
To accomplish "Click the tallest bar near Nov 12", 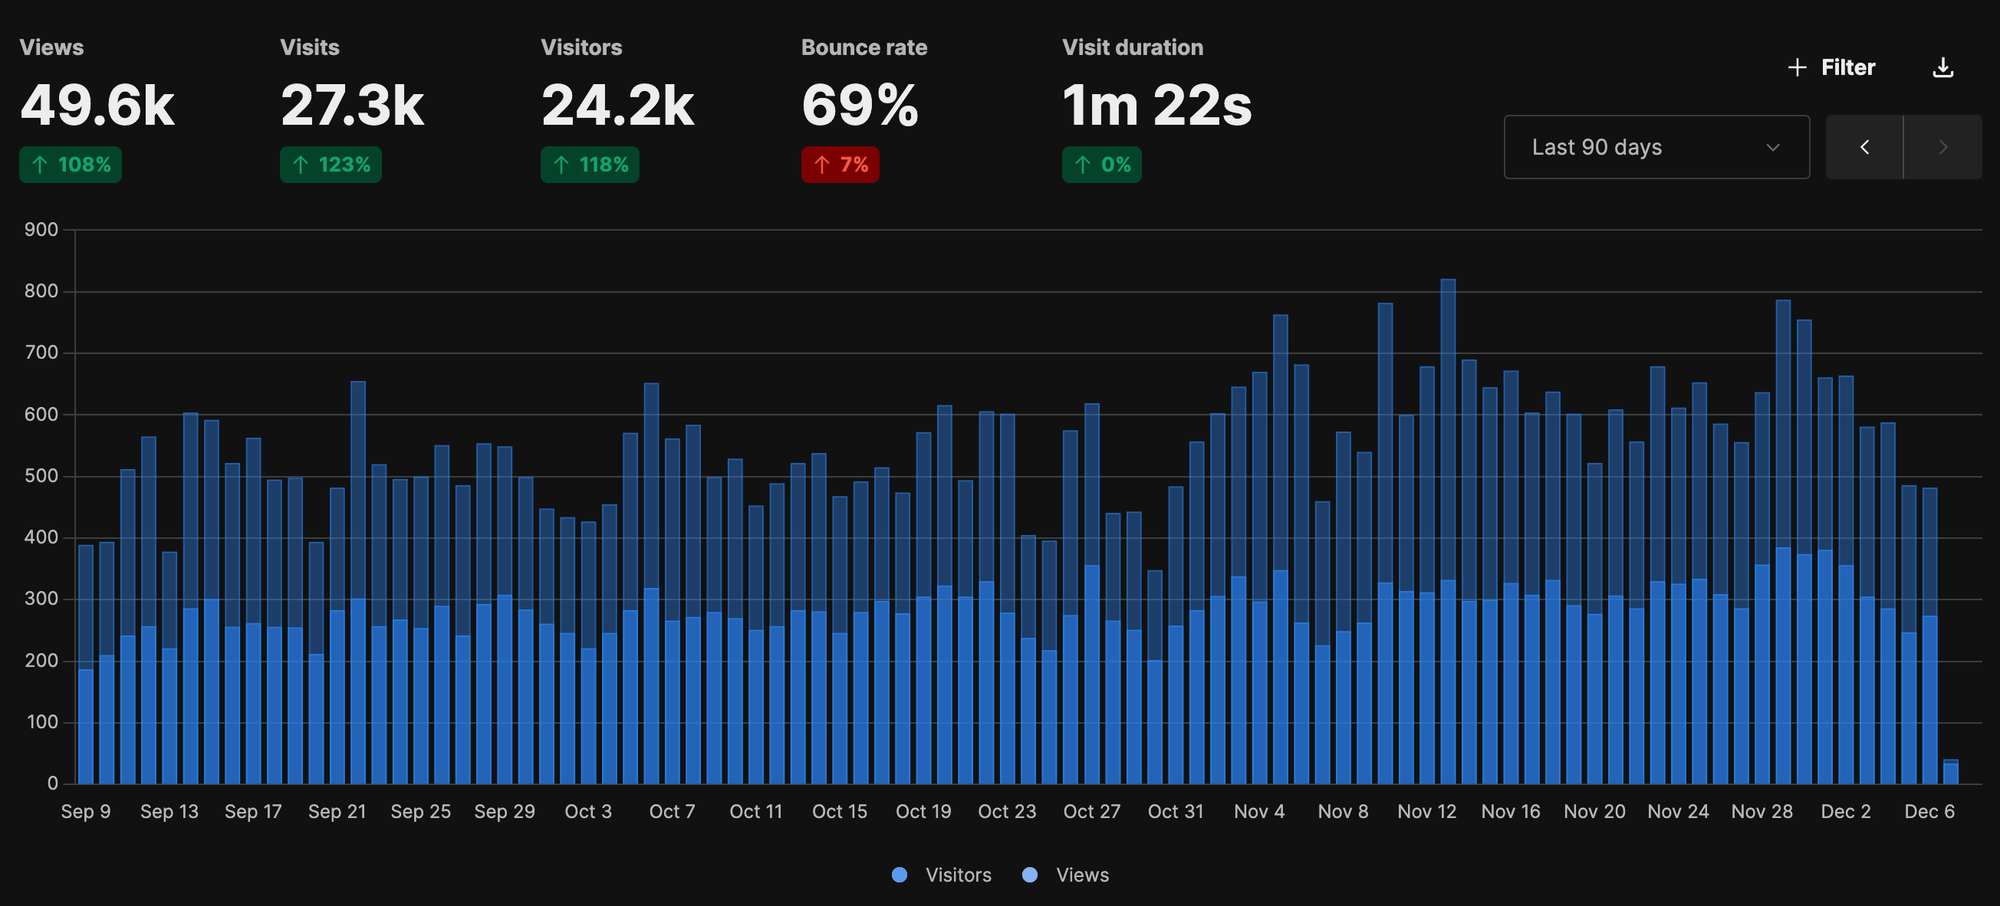I will 1451,450.
